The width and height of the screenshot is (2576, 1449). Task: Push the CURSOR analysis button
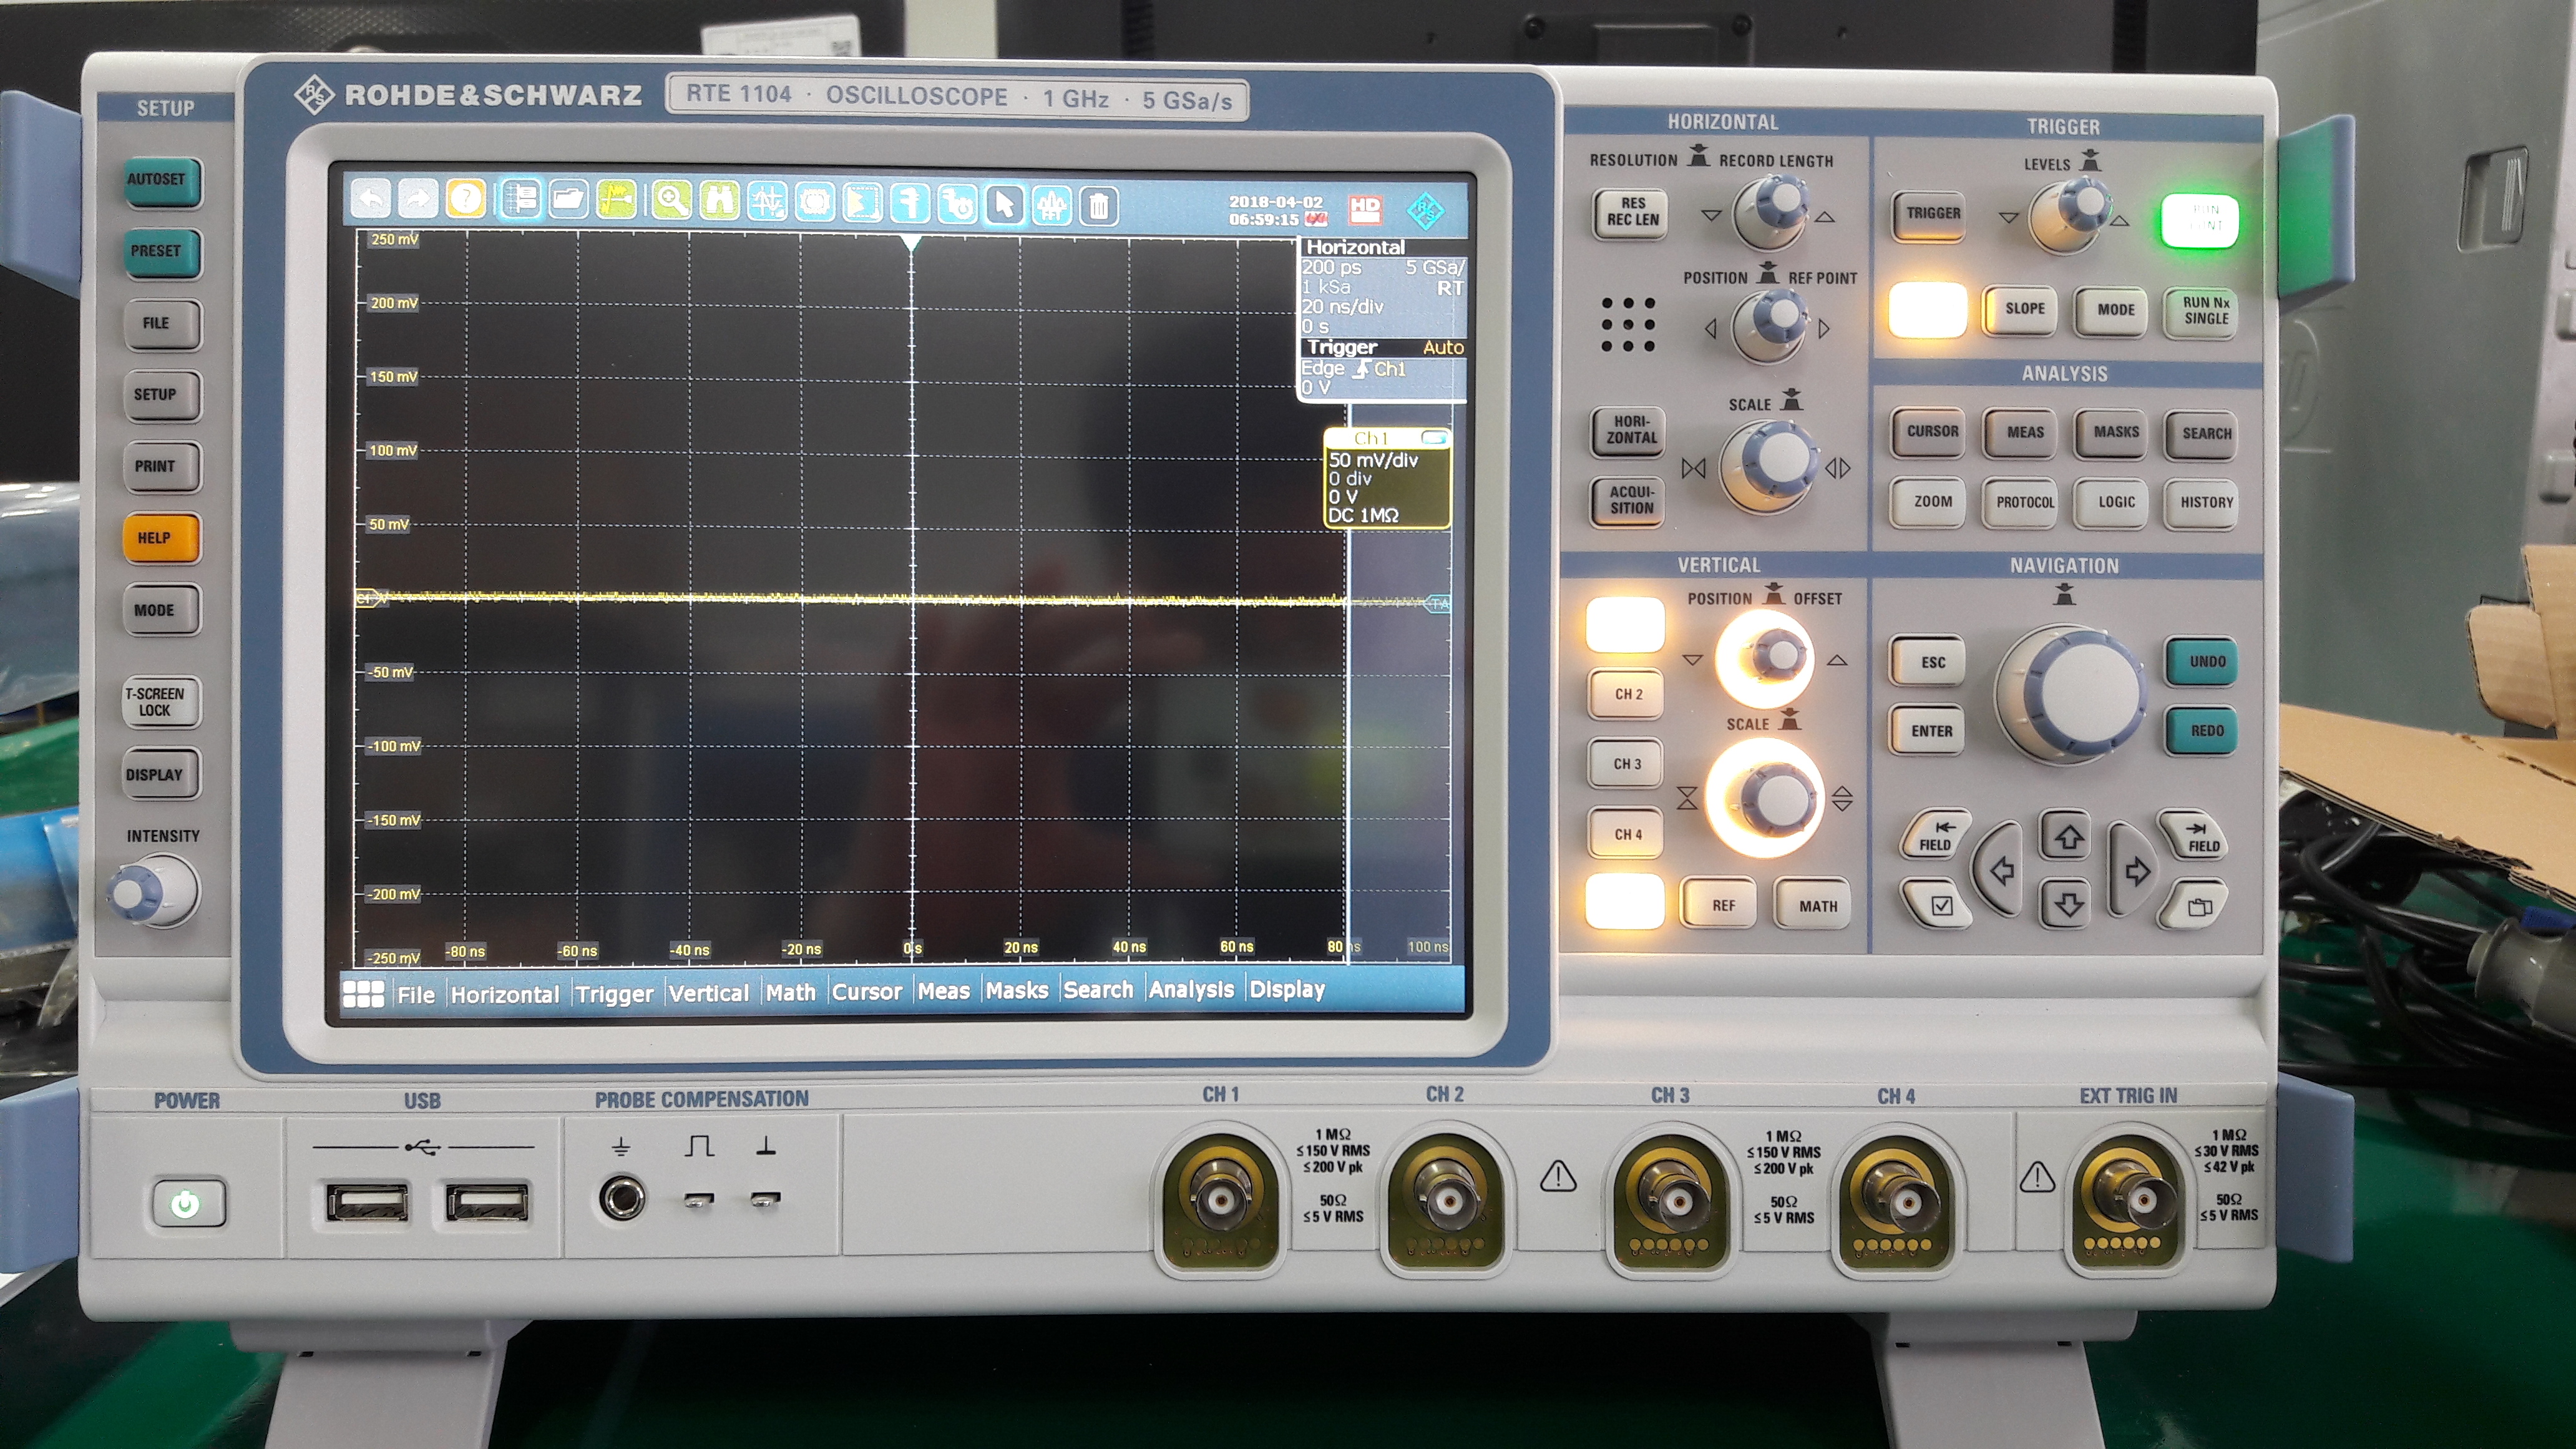point(1930,432)
